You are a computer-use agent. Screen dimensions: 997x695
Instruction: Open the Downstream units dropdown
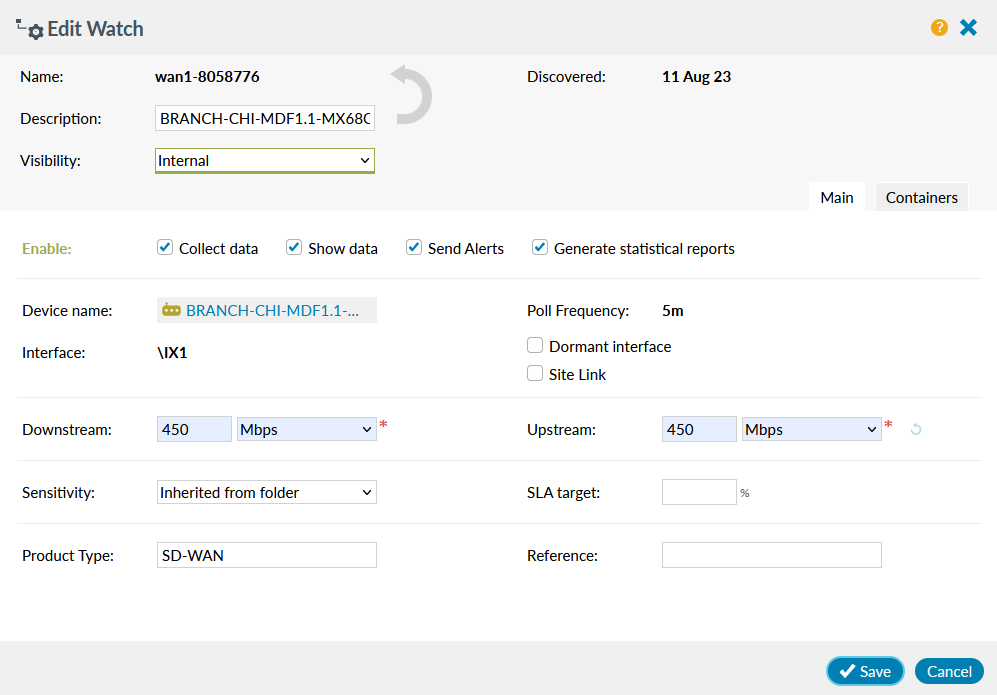tap(306, 428)
